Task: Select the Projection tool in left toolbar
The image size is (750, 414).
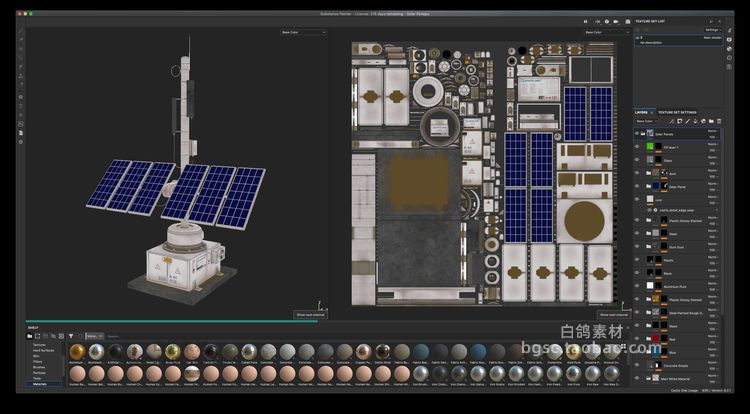Action: [21, 48]
